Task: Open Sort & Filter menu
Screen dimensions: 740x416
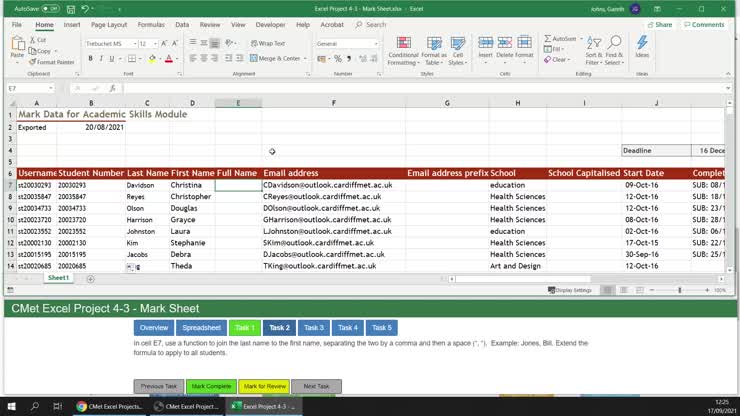Action: (594, 51)
